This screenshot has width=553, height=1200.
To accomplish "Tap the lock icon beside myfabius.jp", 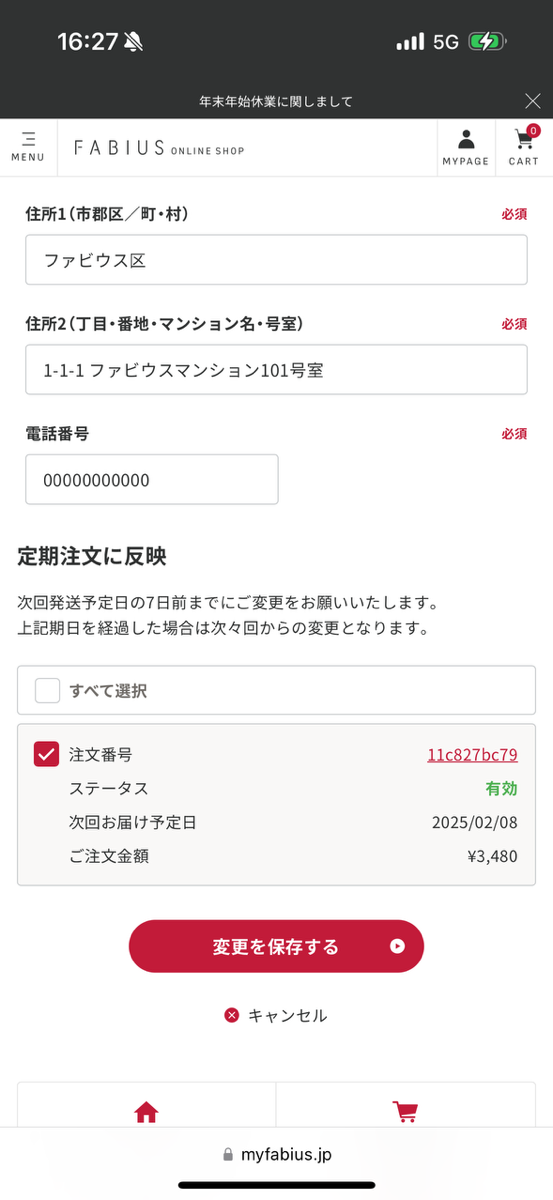I will 228,1155.
